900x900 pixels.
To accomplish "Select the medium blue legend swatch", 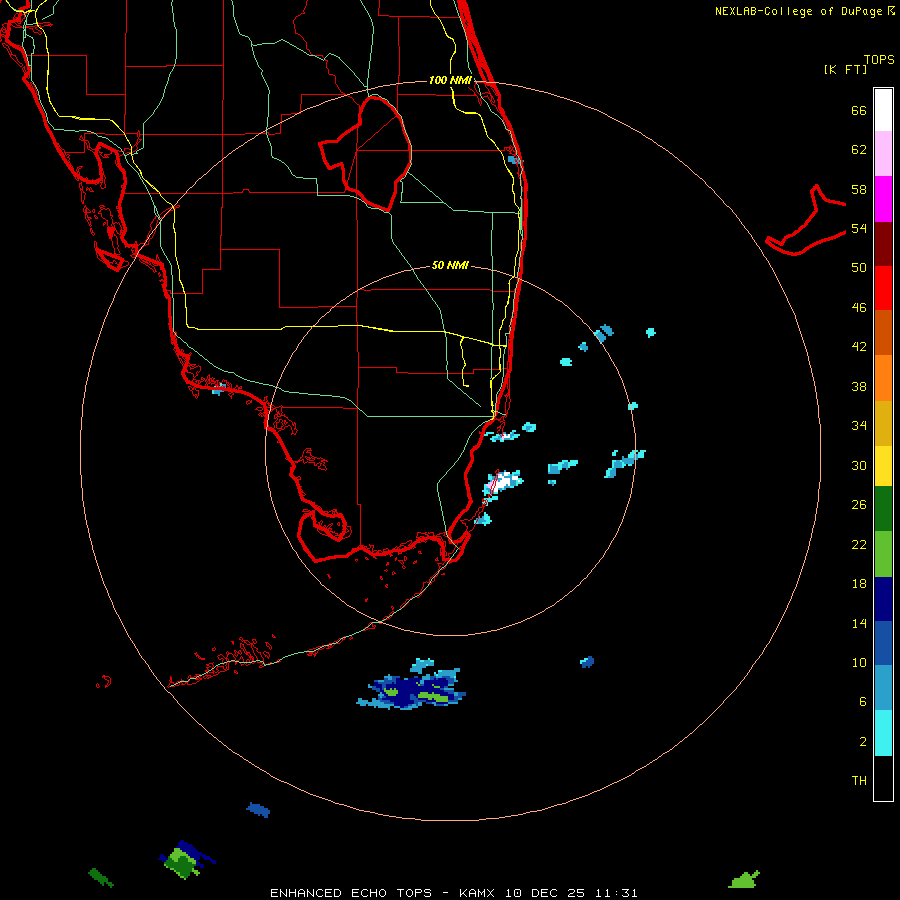I will (x=883, y=643).
